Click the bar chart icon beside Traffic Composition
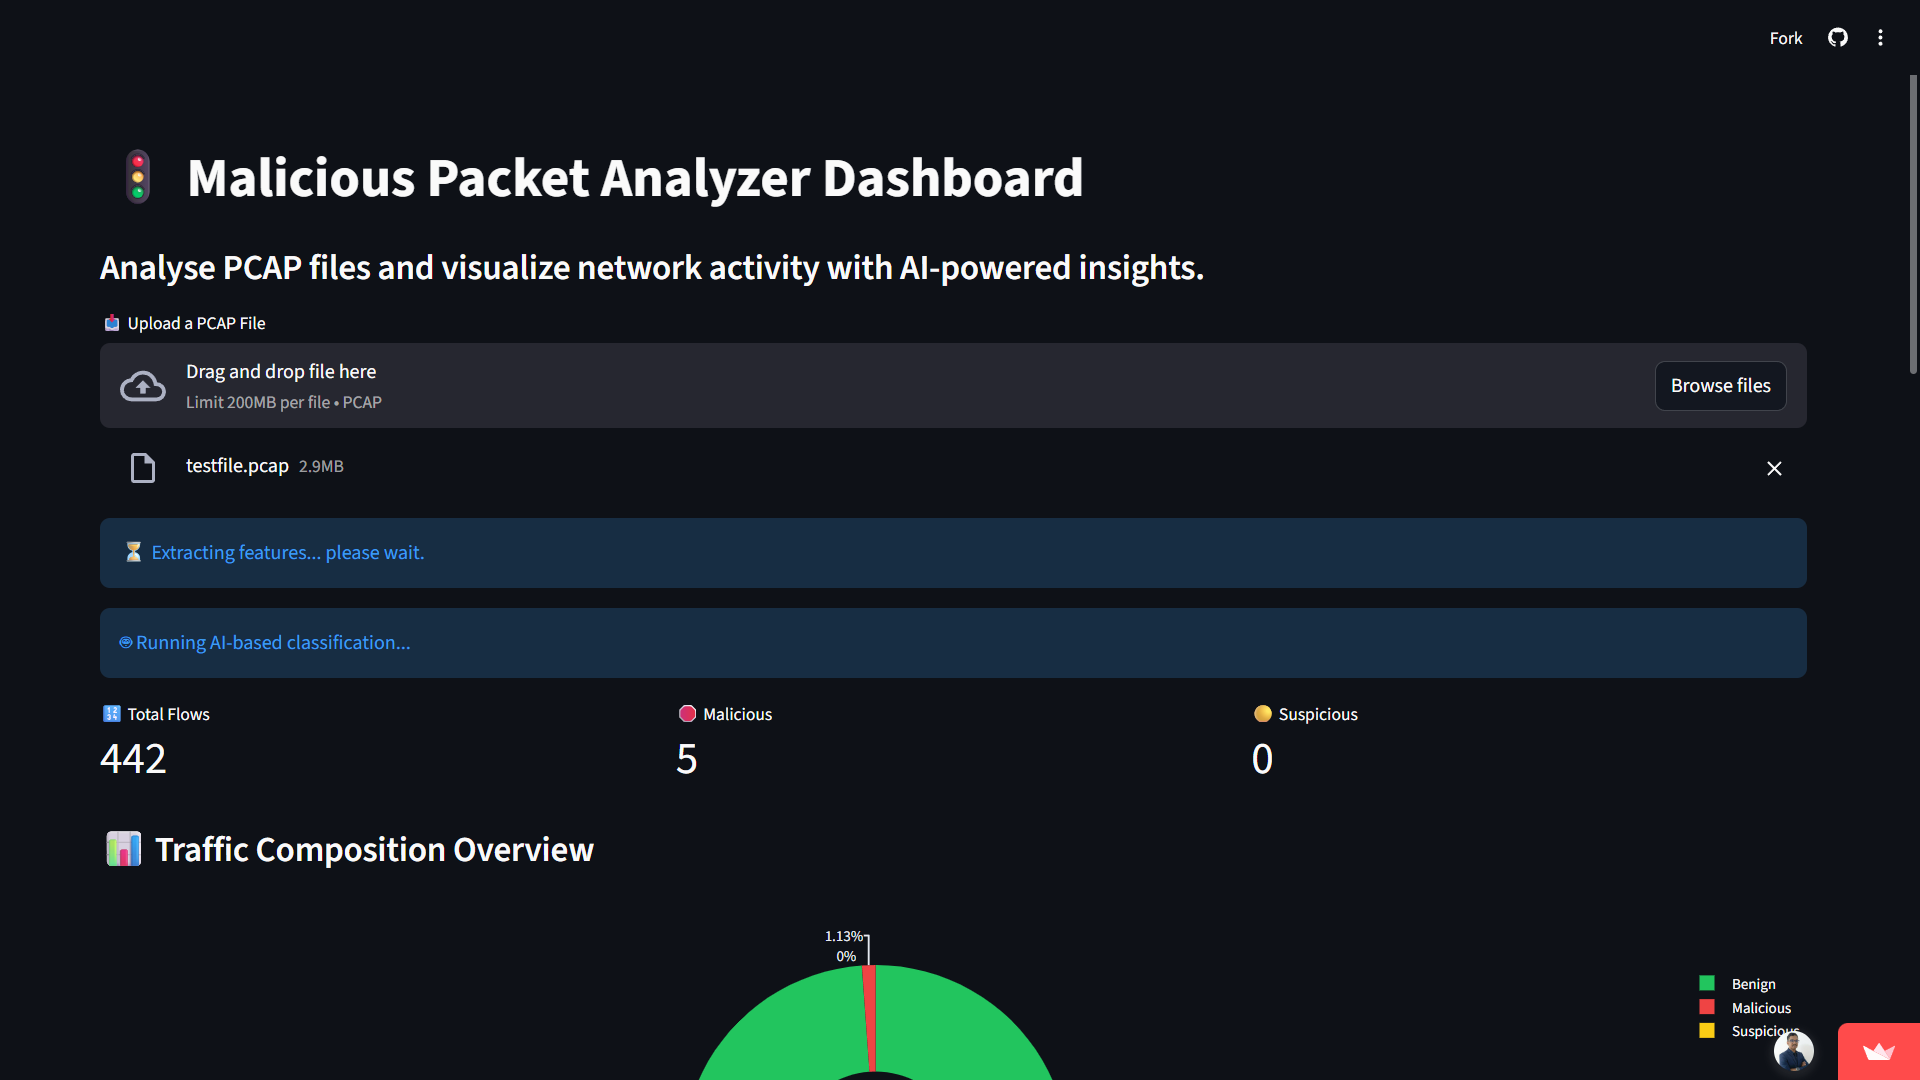1920x1080 pixels. [x=124, y=849]
